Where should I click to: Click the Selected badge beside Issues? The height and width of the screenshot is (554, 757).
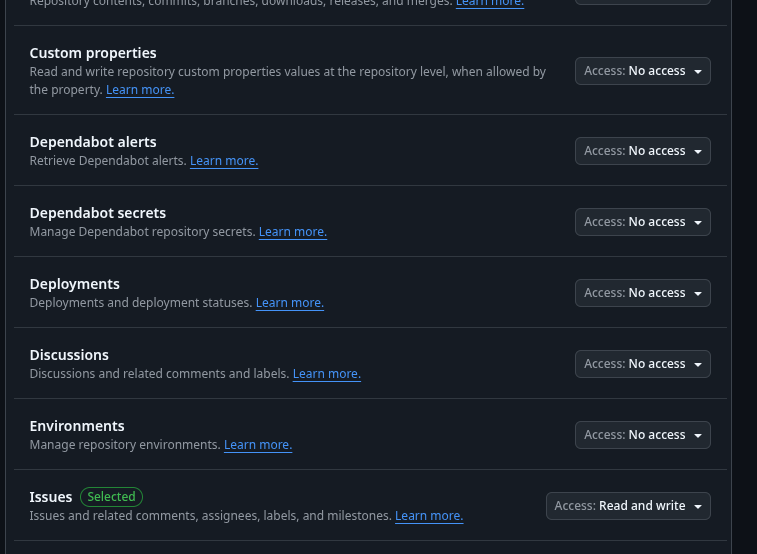click(111, 497)
